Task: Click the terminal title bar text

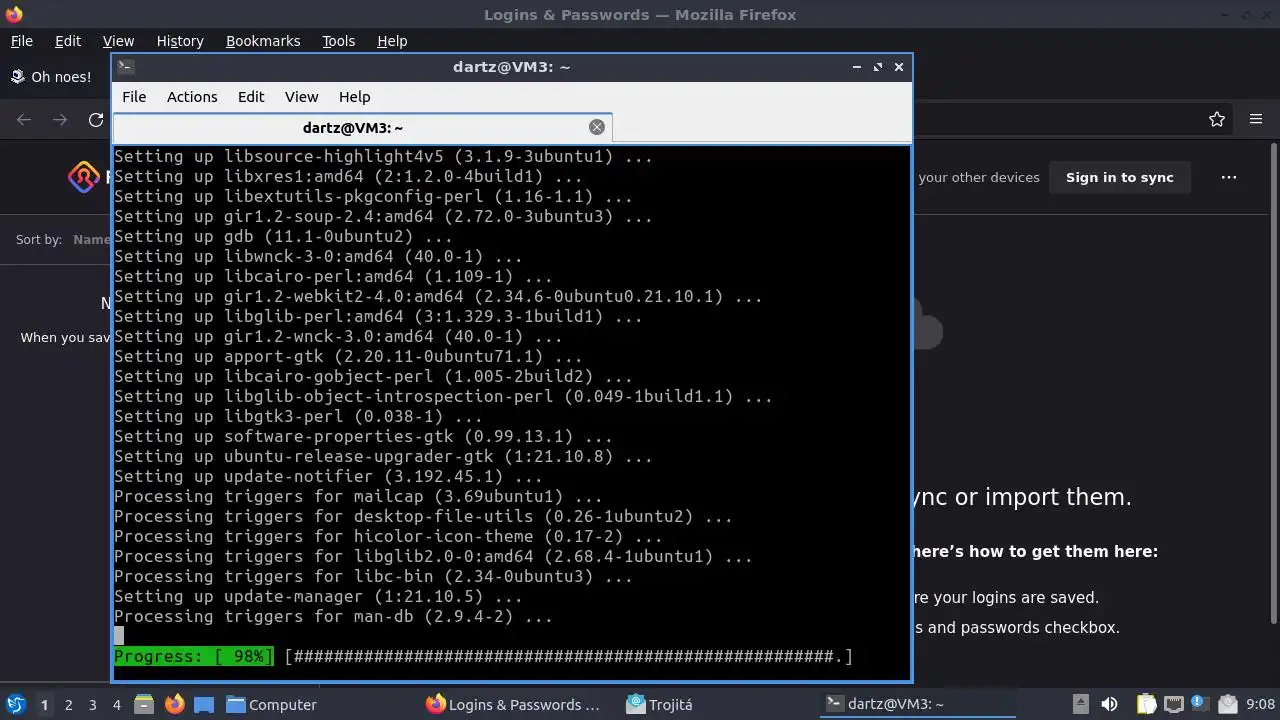Action: tap(511, 66)
